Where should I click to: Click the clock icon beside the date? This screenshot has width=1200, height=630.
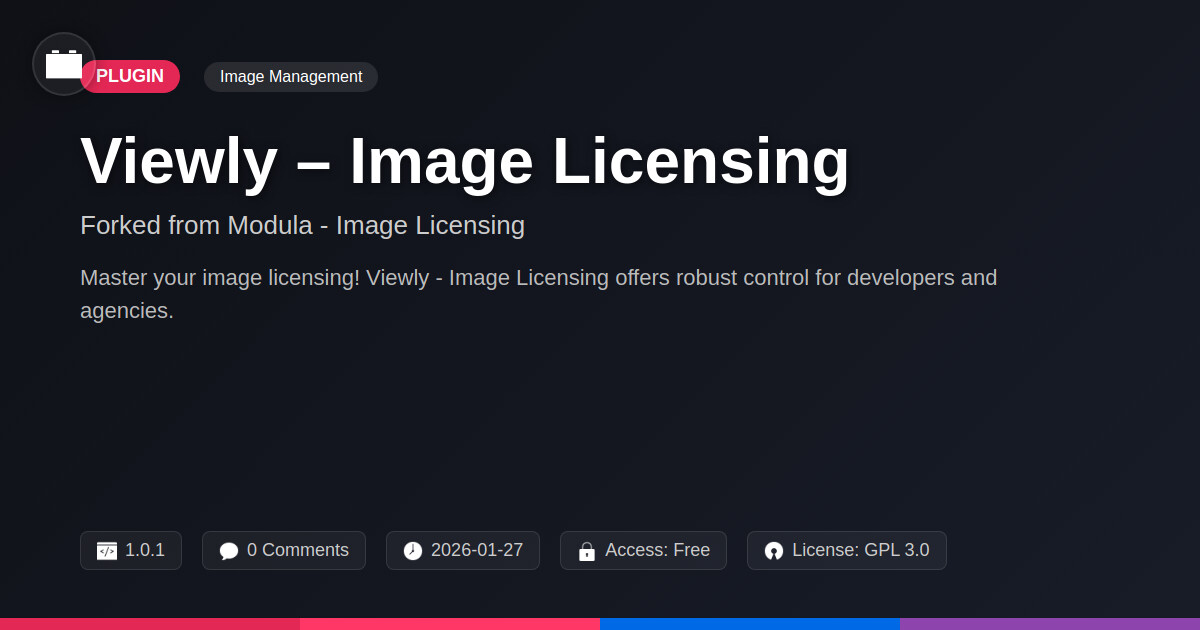(x=413, y=551)
